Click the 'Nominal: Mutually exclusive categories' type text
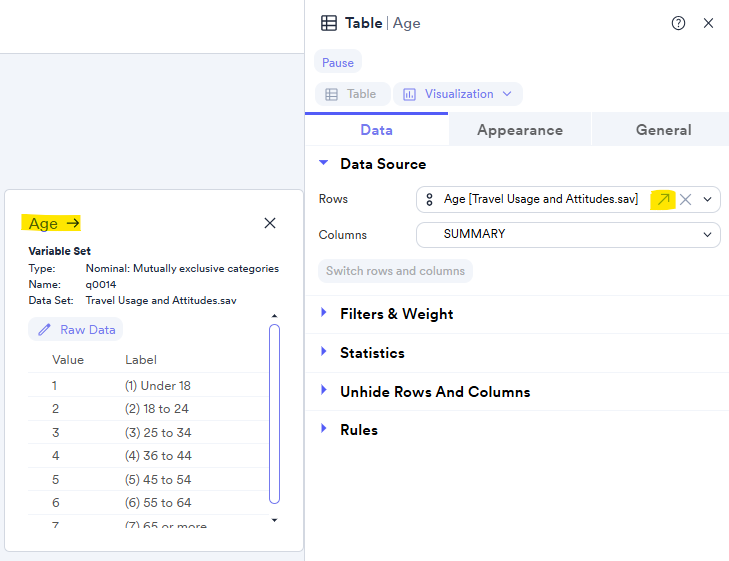Image resolution: width=729 pixels, height=561 pixels. 182,269
